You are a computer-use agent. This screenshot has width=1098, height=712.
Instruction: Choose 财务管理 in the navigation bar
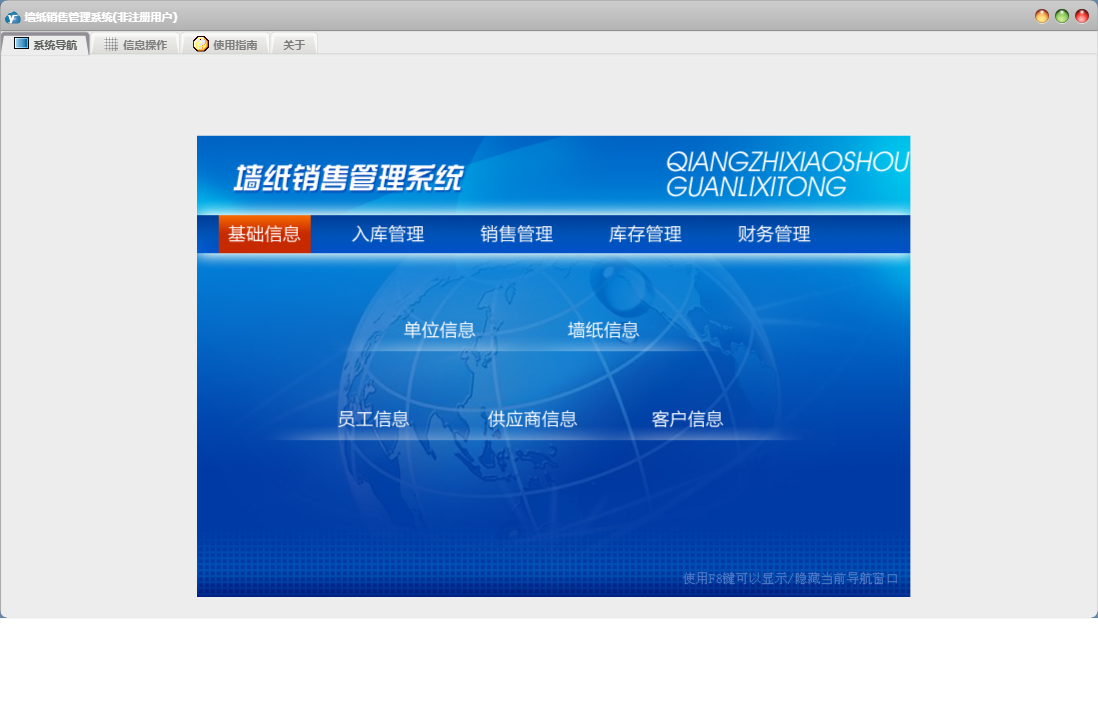[774, 234]
